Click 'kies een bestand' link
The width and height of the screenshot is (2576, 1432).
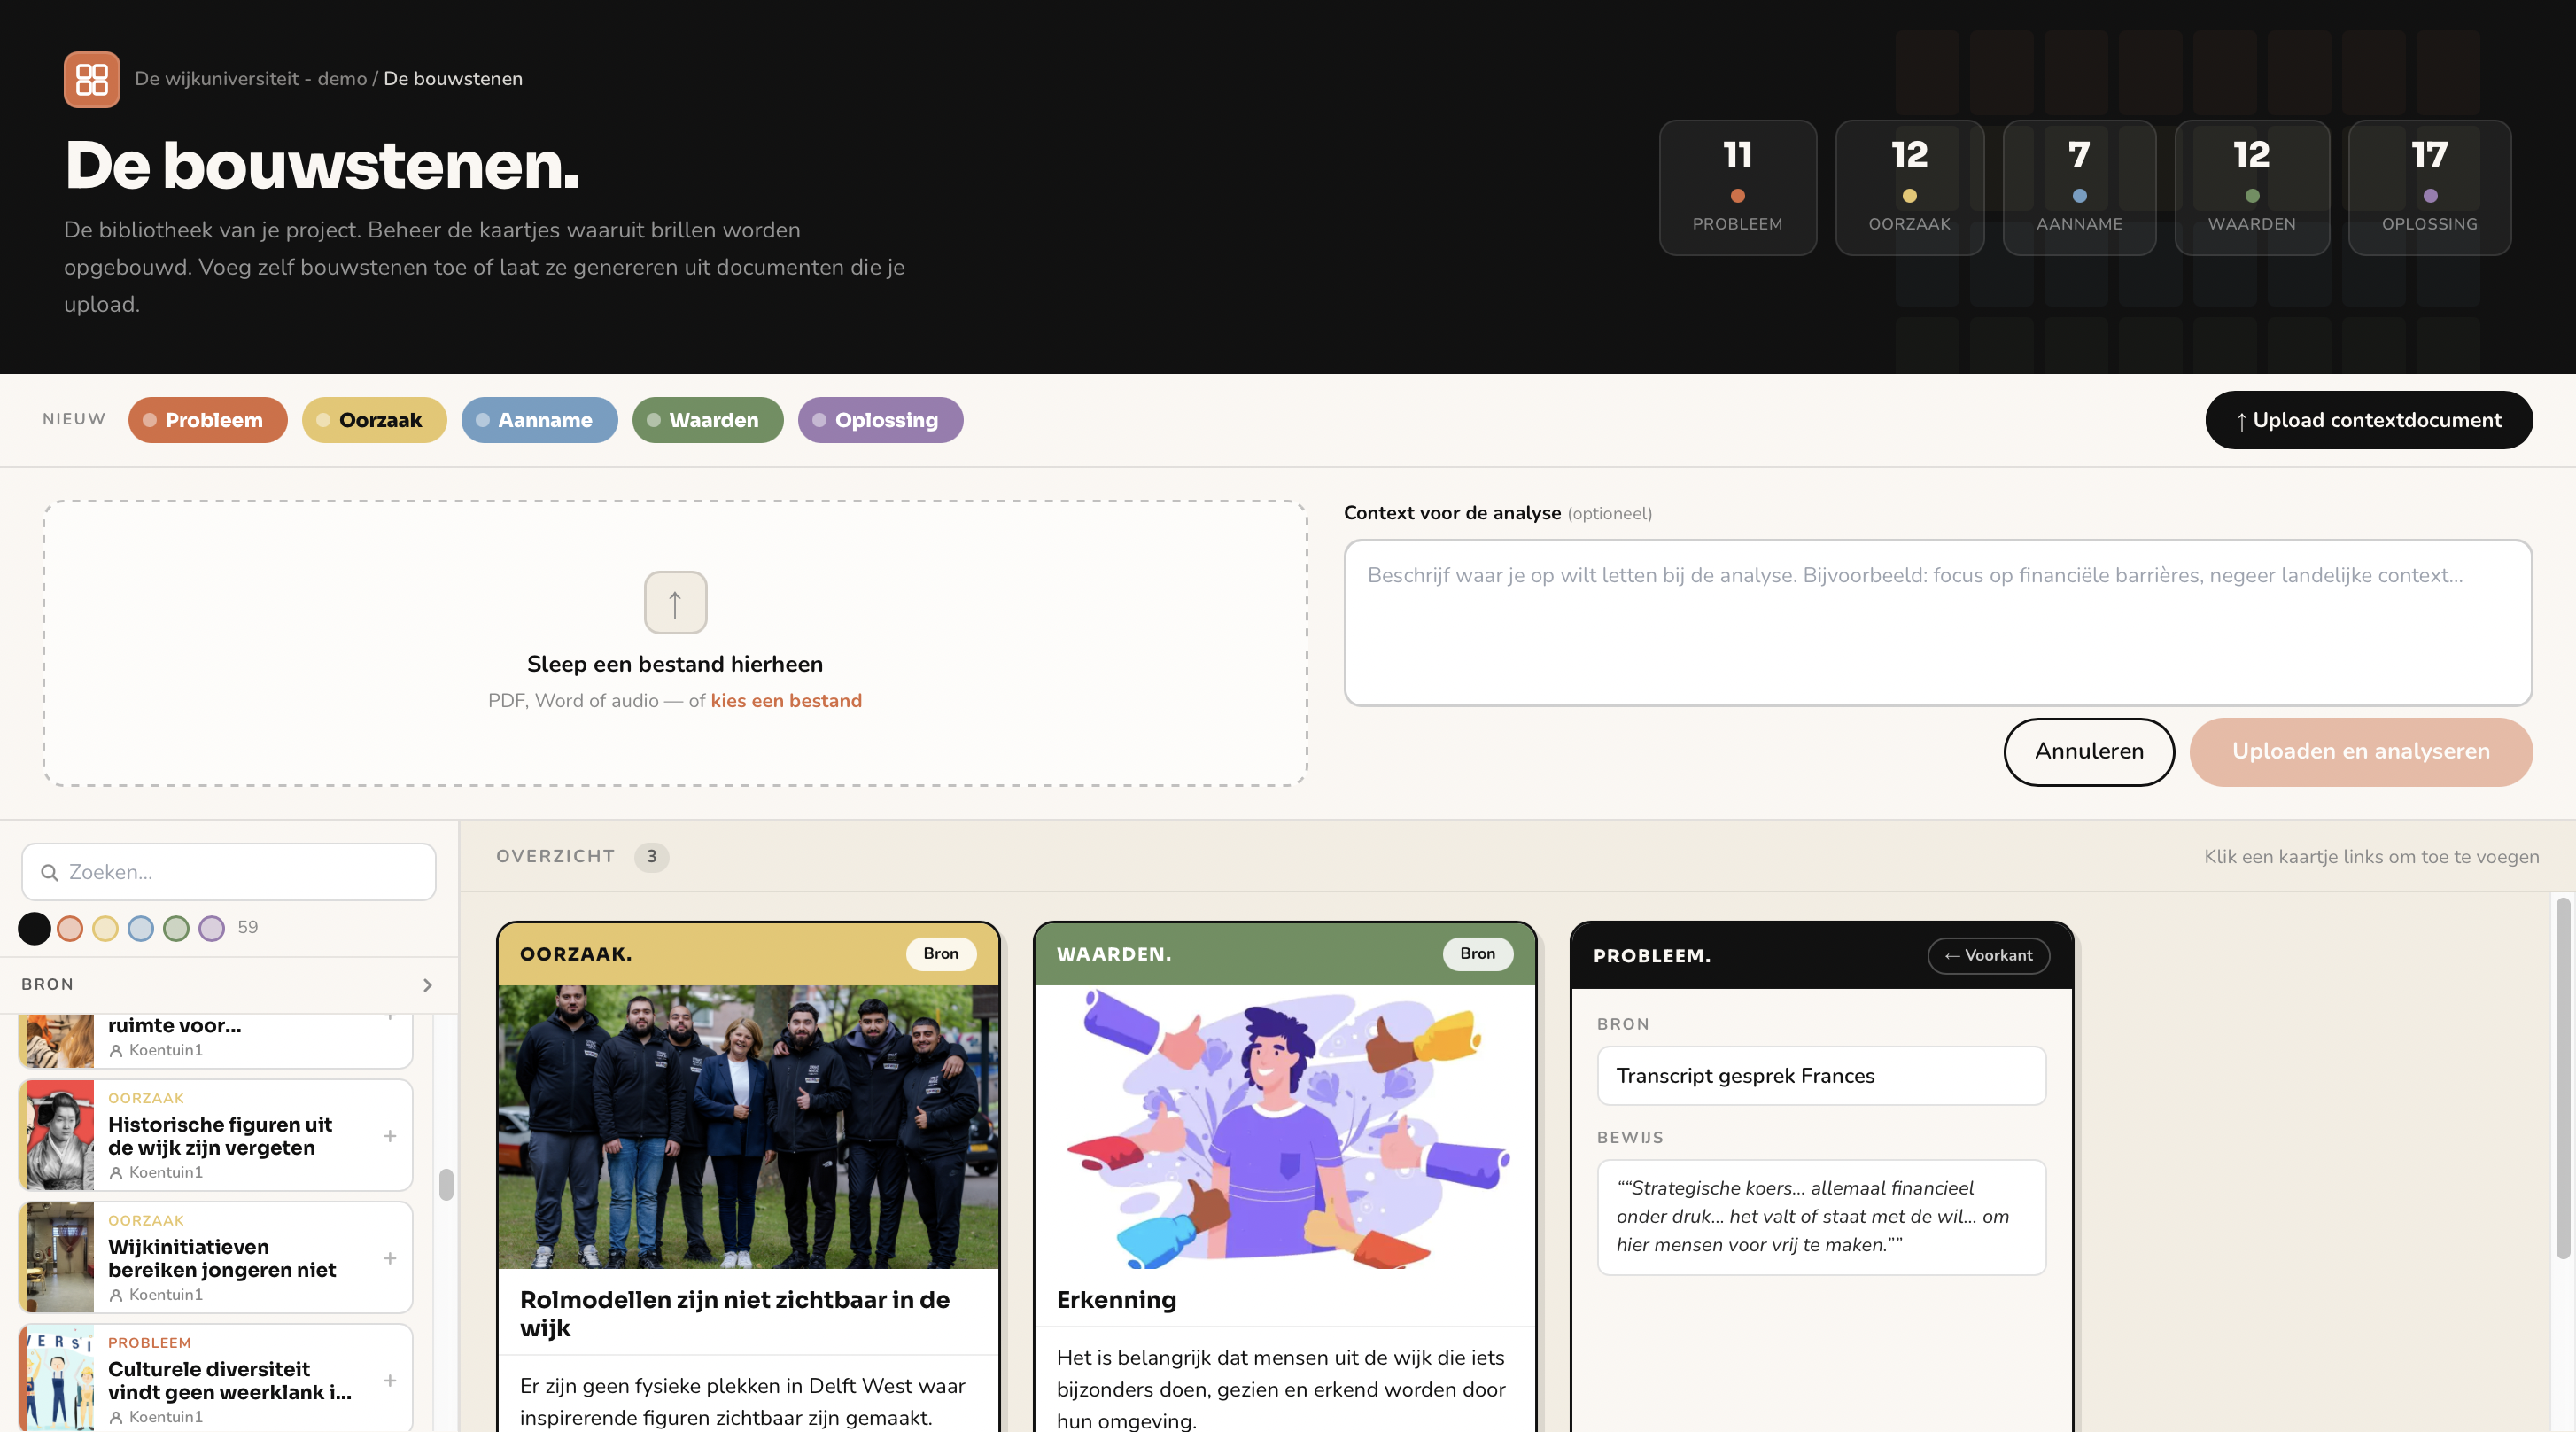(786, 701)
